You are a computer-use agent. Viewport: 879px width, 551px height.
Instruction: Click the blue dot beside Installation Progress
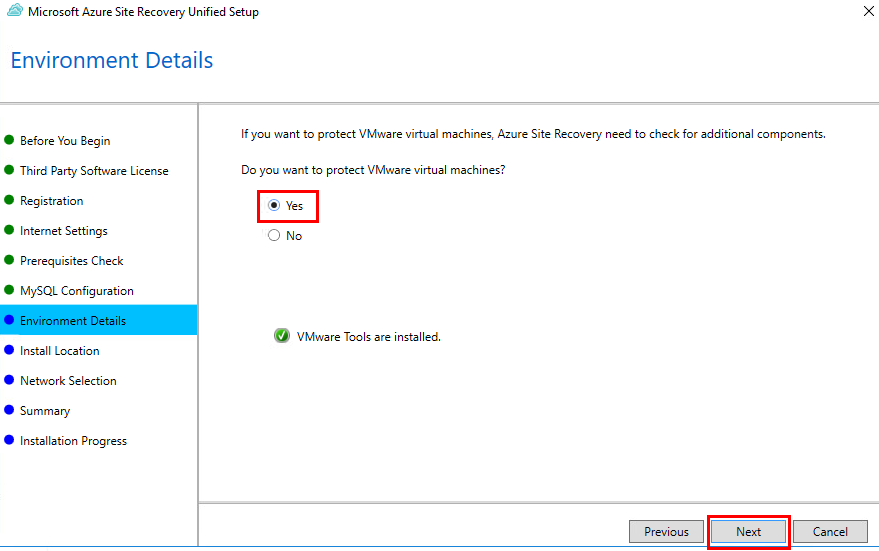(x=9, y=440)
